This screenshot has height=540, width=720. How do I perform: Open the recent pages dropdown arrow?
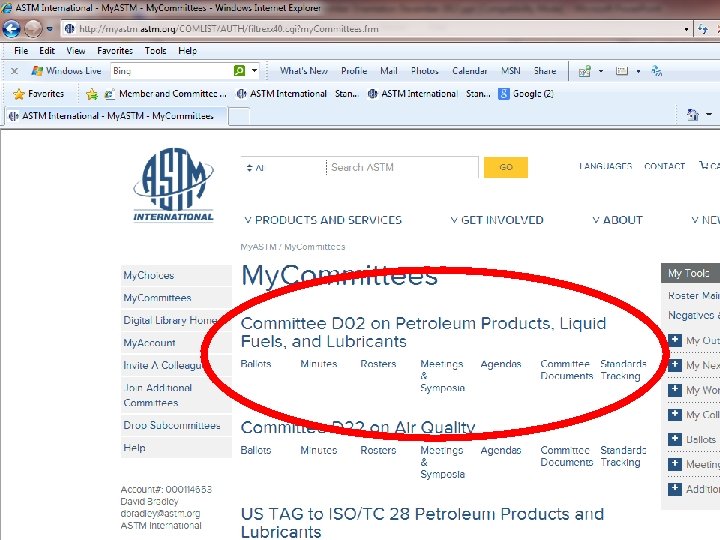50,29
